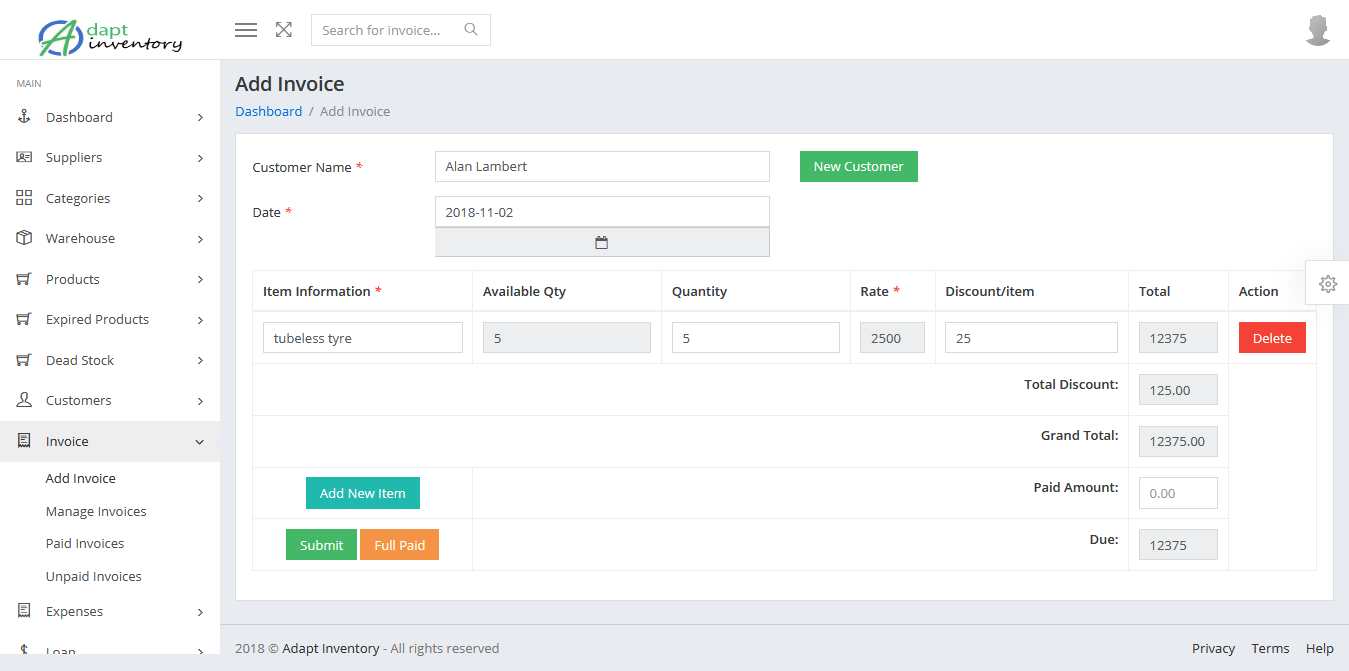Toggle the sidebar with the hamburger icon
1349x671 pixels.
[245, 29]
